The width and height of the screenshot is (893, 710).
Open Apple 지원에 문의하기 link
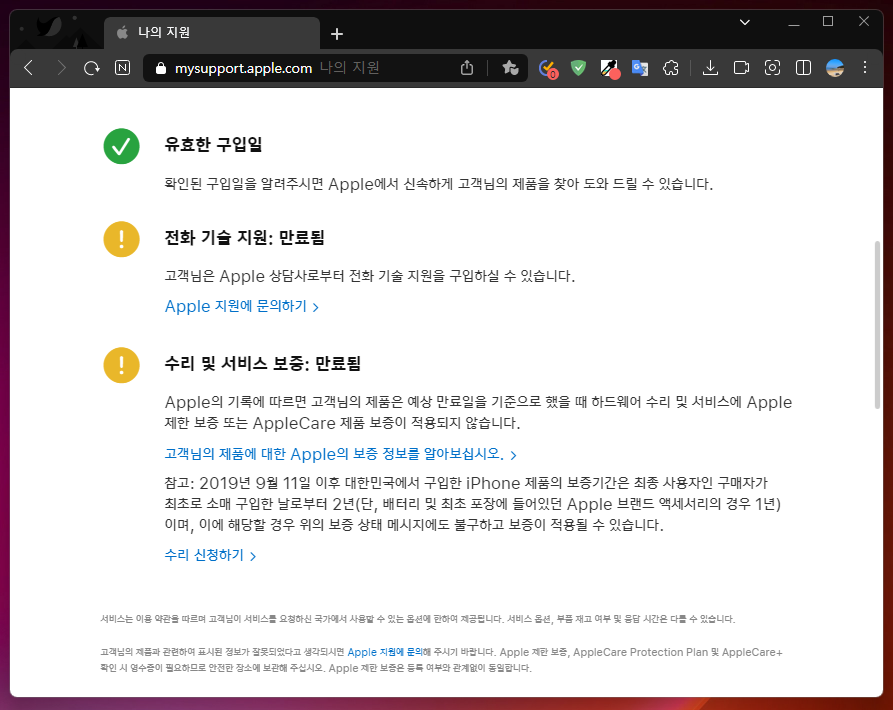241,306
